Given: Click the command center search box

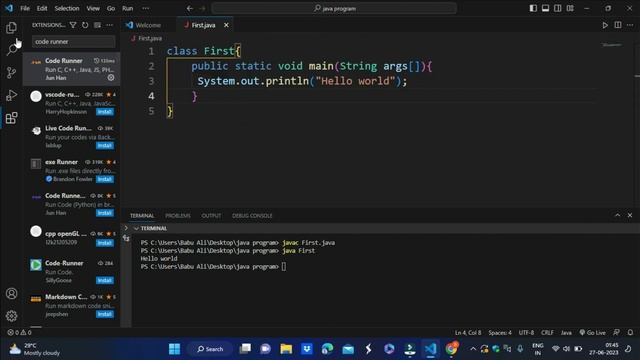Looking at the screenshot, I should [334, 8].
